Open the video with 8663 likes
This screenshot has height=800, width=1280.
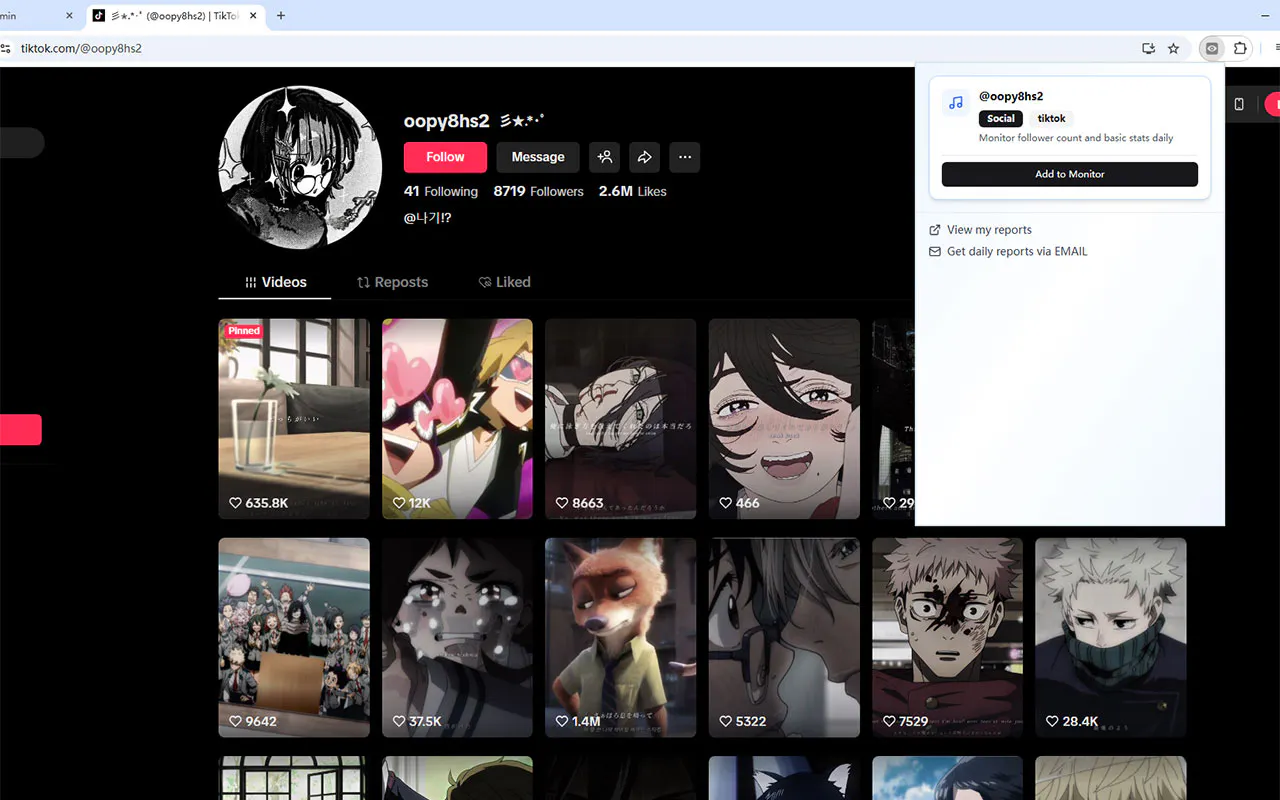pyautogui.click(x=620, y=419)
